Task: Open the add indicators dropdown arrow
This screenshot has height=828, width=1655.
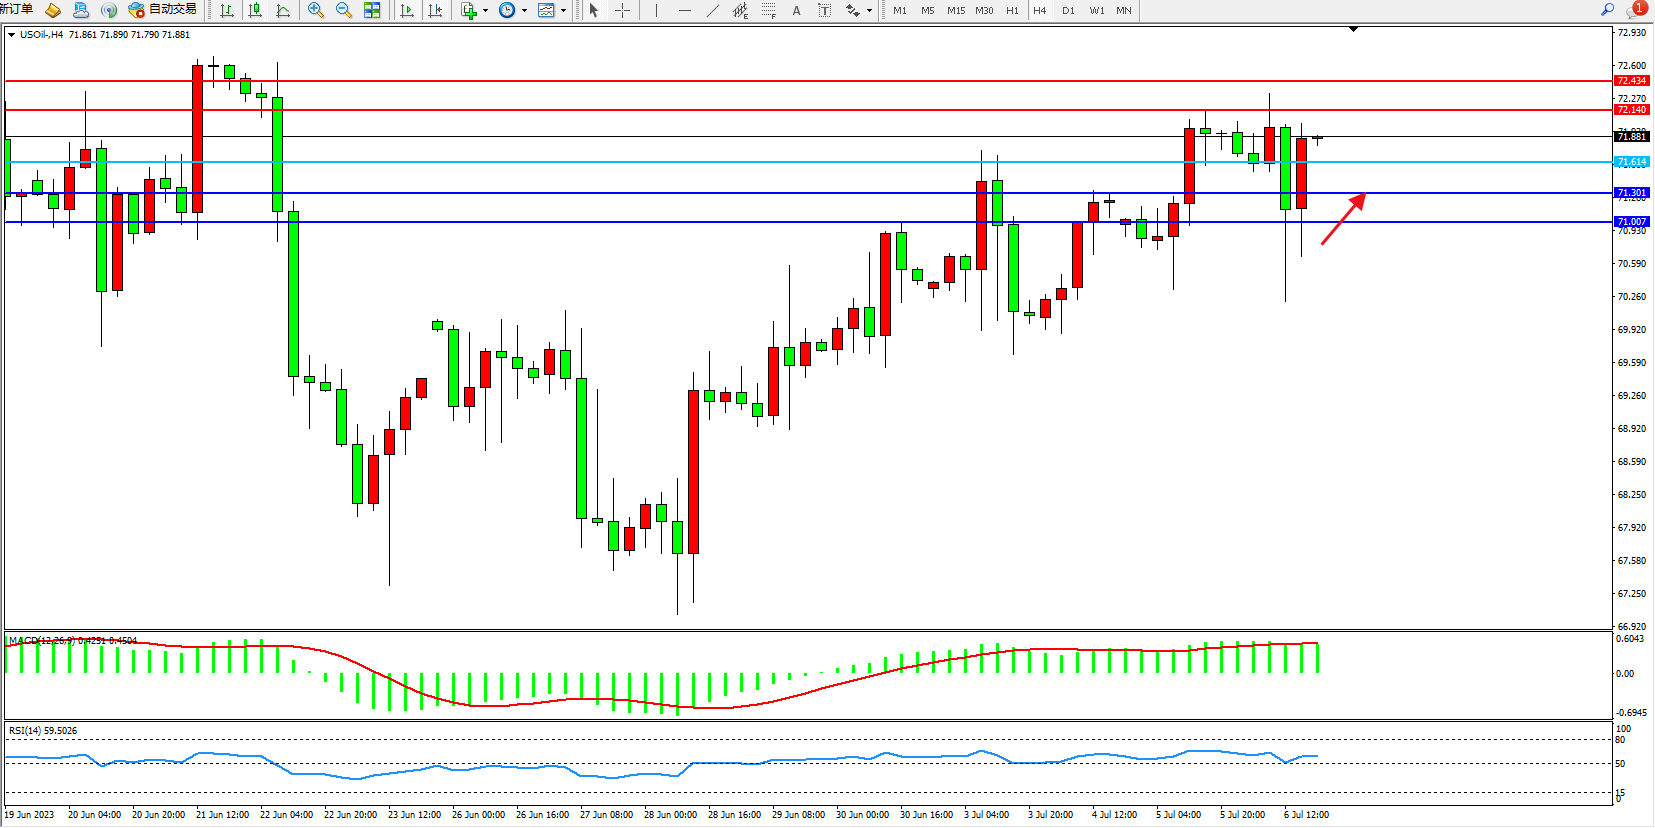Action: [485, 11]
